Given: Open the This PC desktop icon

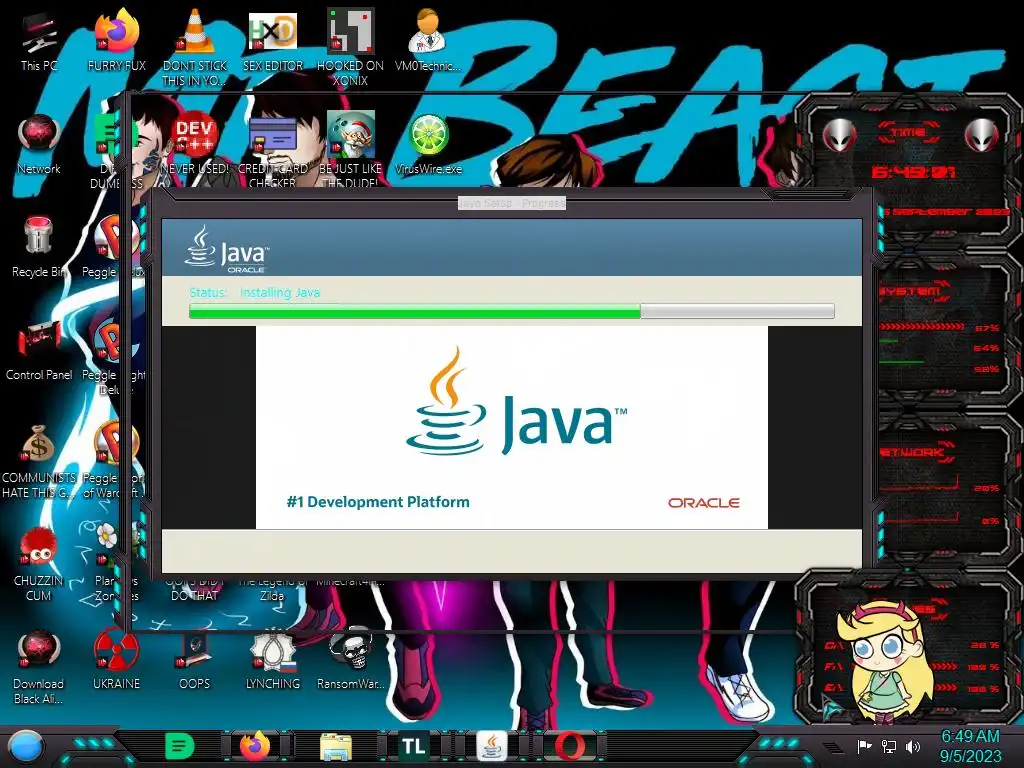Looking at the screenshot, I should pyautogui.click(x=39, y=39).
